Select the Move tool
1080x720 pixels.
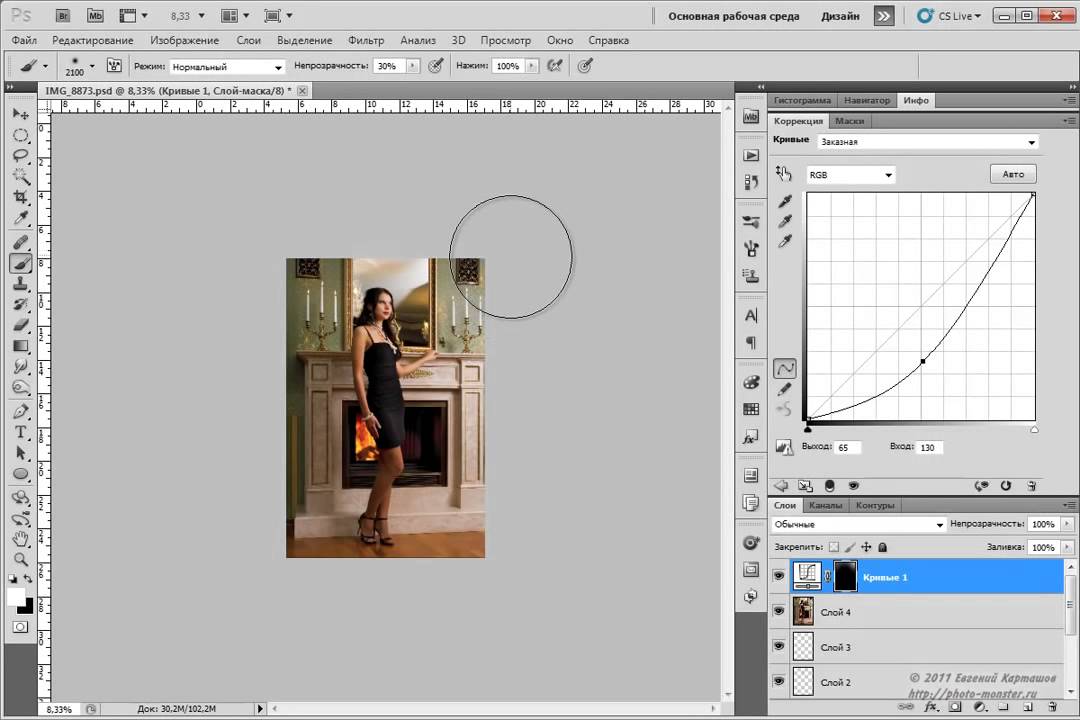pyautogui.click(x=20, y=114)
